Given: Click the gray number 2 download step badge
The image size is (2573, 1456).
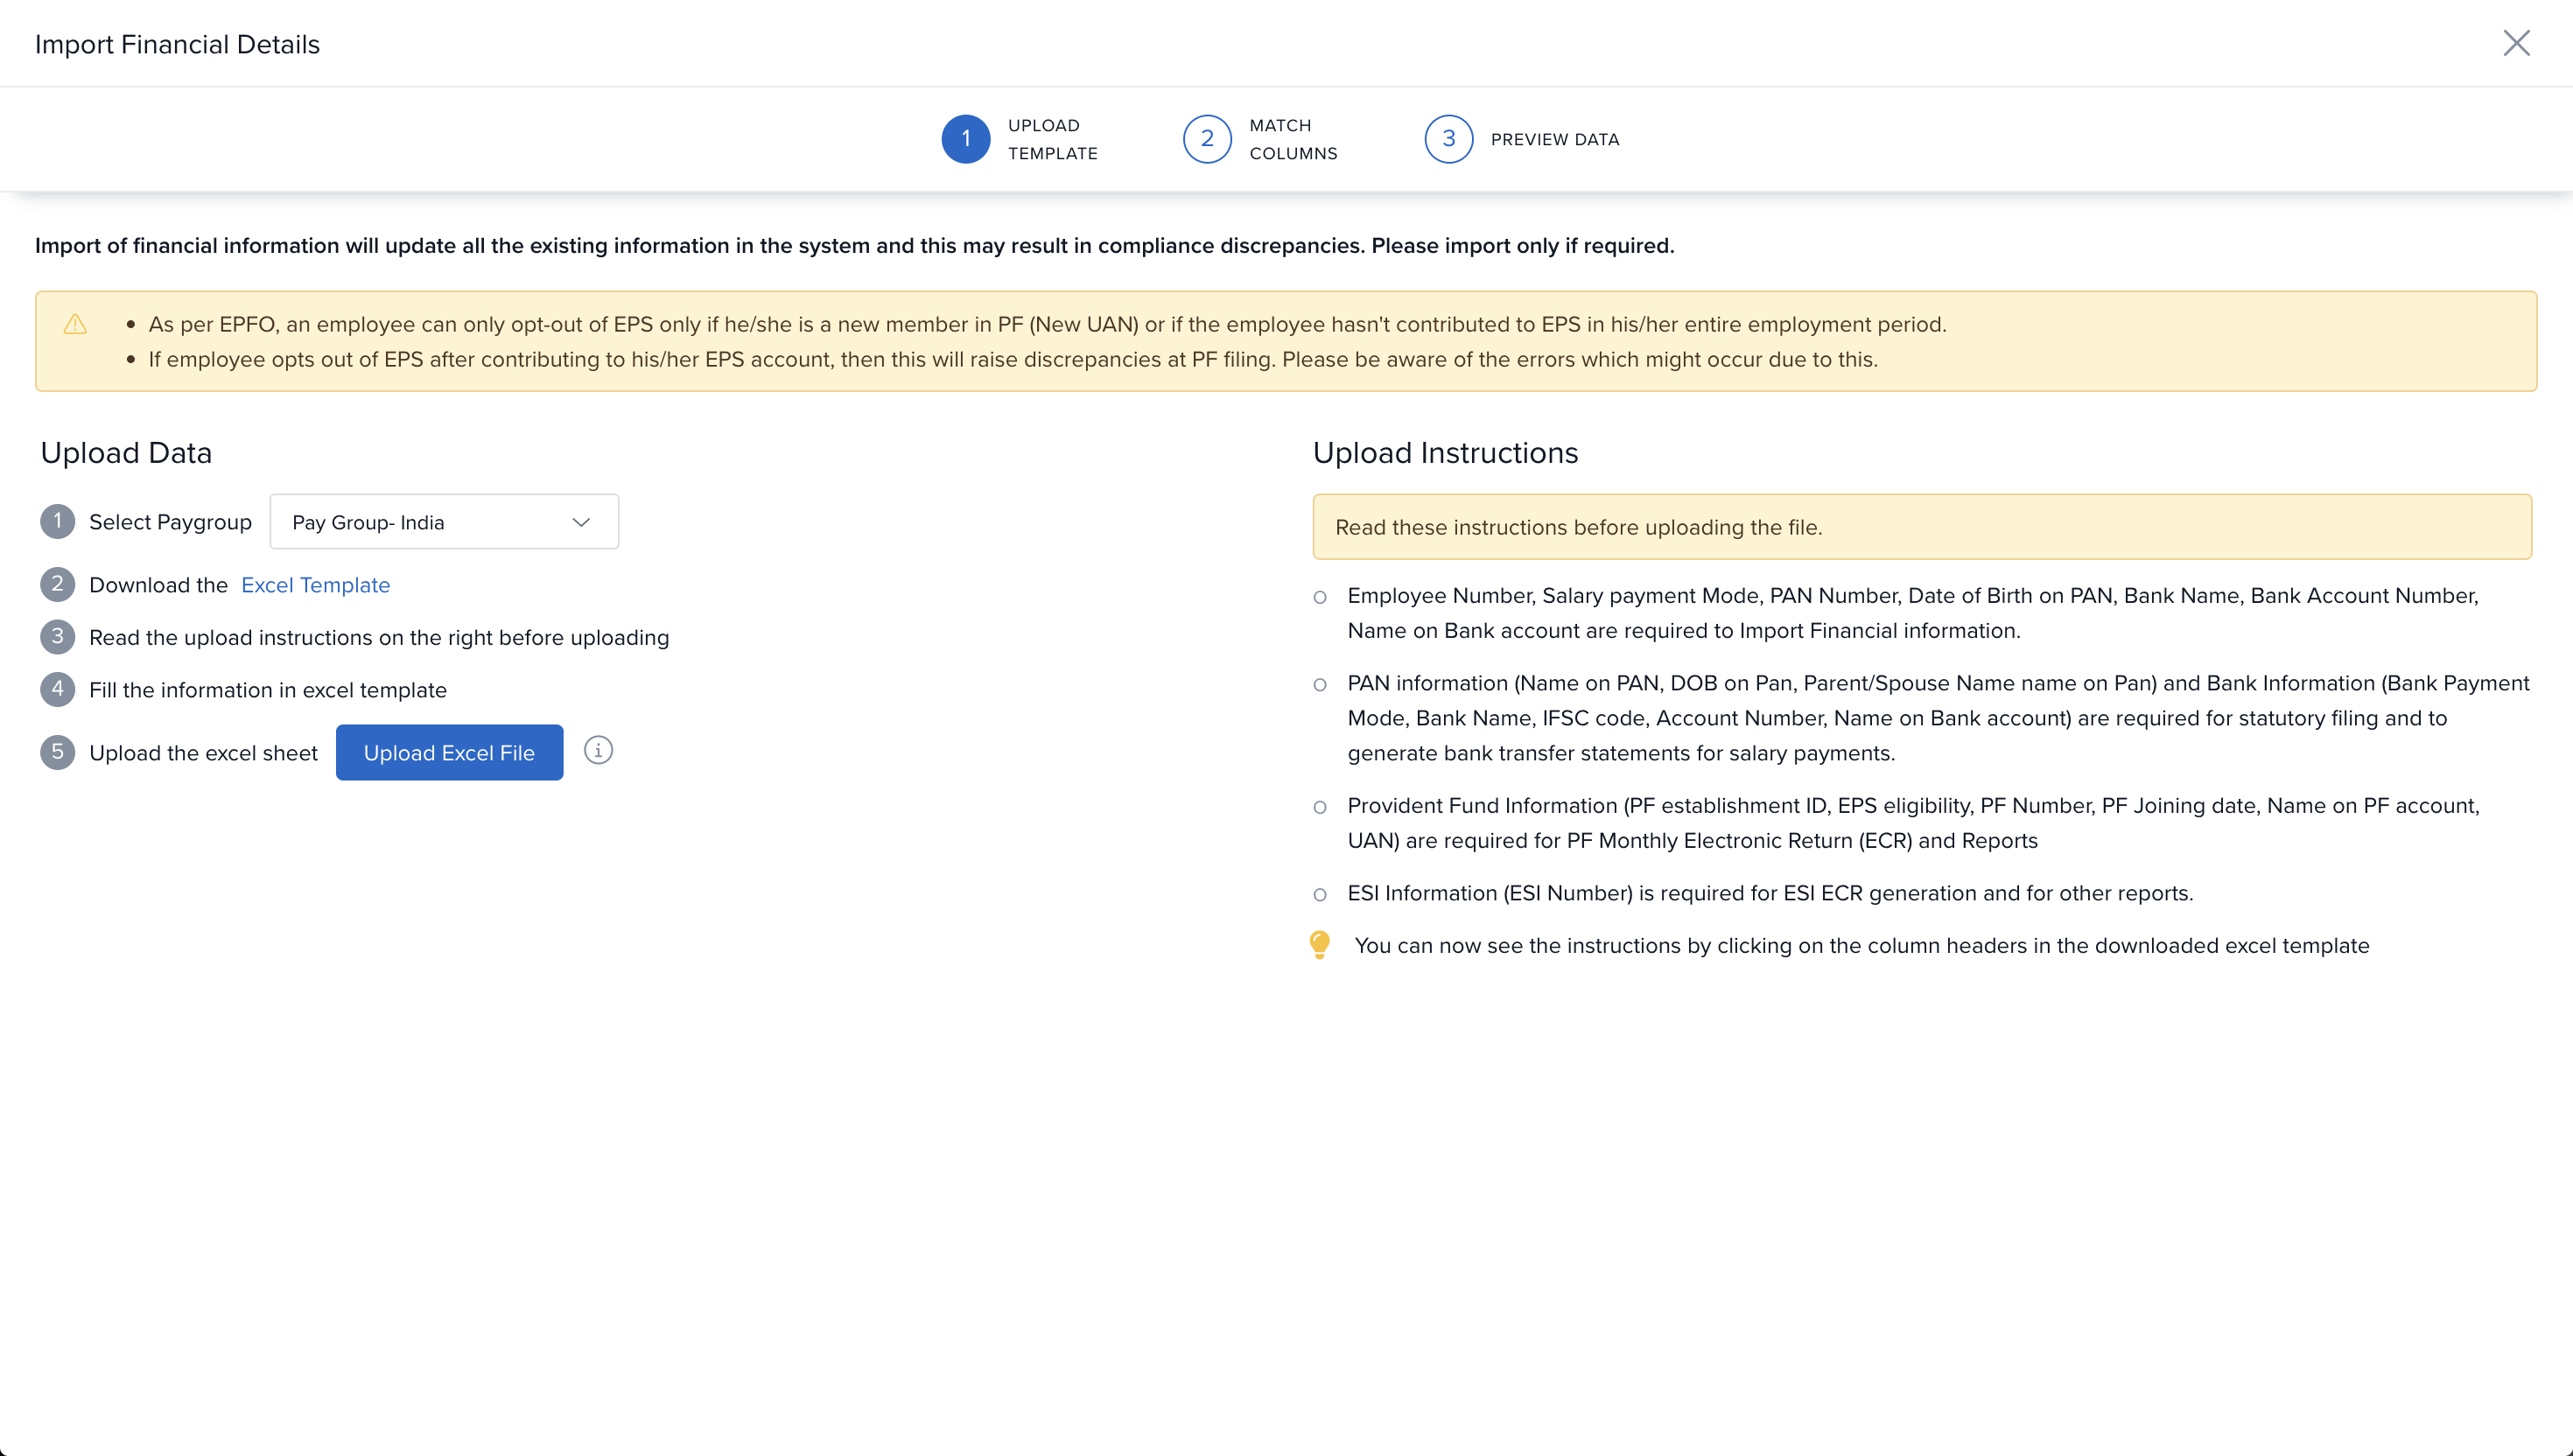Looking at the screenshot, I should 57,584.
